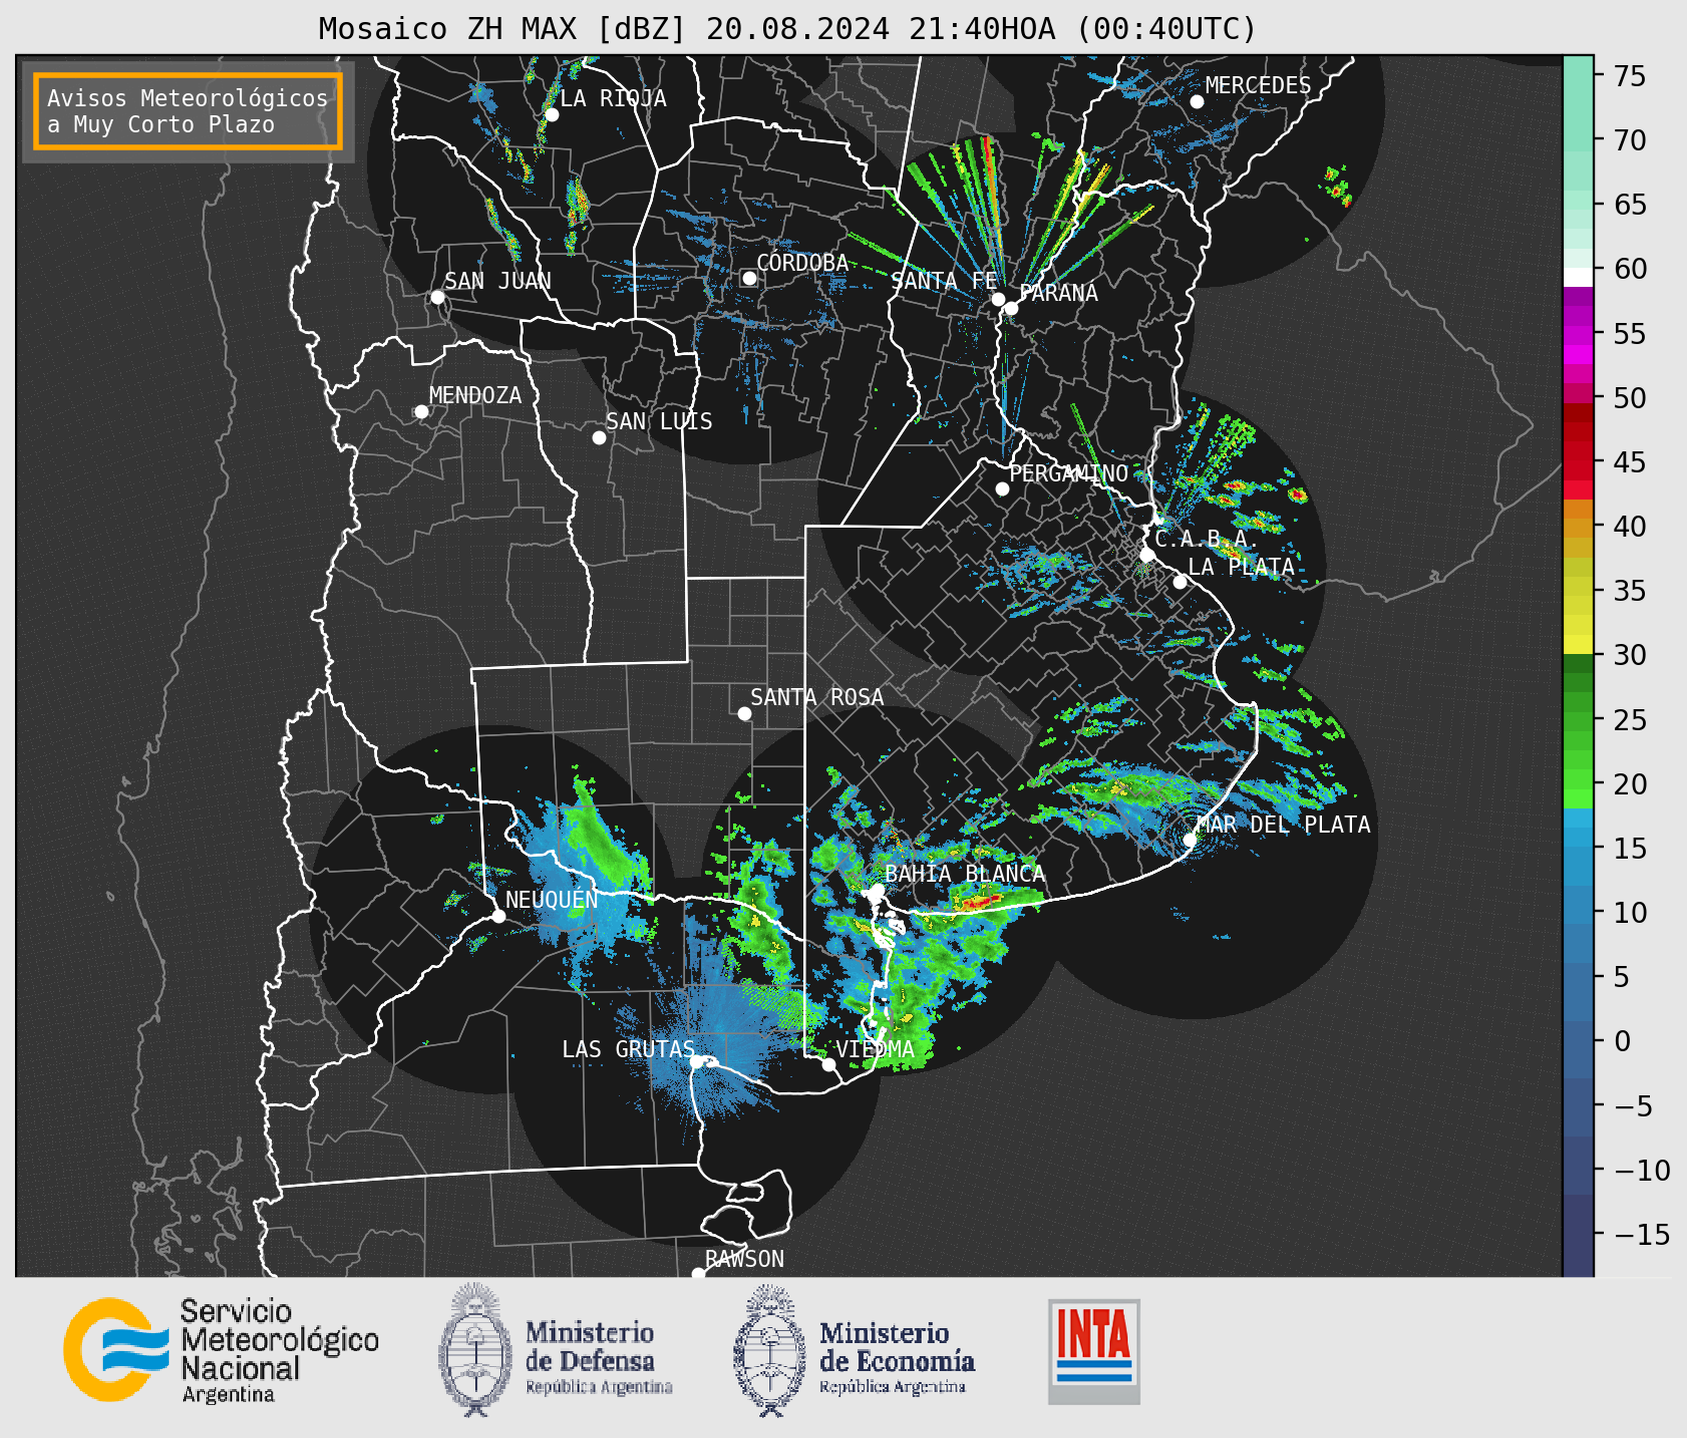Image resolution: width=1687 pixels, height=1438 pixels.
Task: Click the INTA logo
Action: (1094, 1351)
